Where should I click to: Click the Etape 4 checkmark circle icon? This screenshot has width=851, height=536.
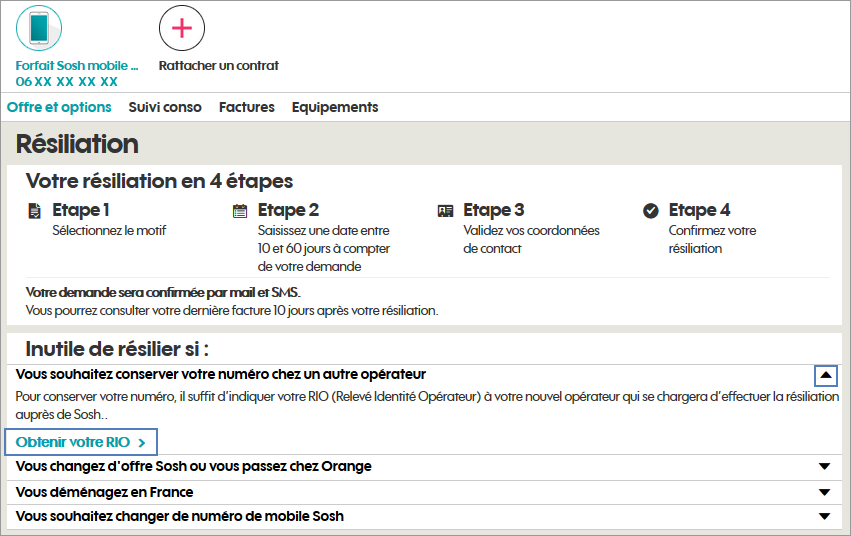click(651, 211)
